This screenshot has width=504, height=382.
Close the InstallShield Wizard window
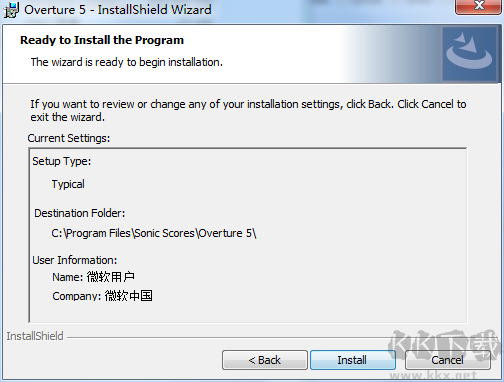click(x=479, y=6)
